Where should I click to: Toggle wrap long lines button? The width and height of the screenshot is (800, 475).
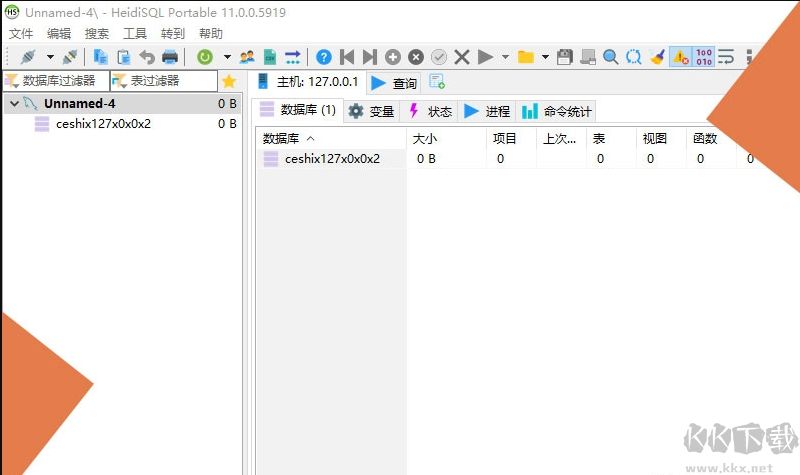726,57
